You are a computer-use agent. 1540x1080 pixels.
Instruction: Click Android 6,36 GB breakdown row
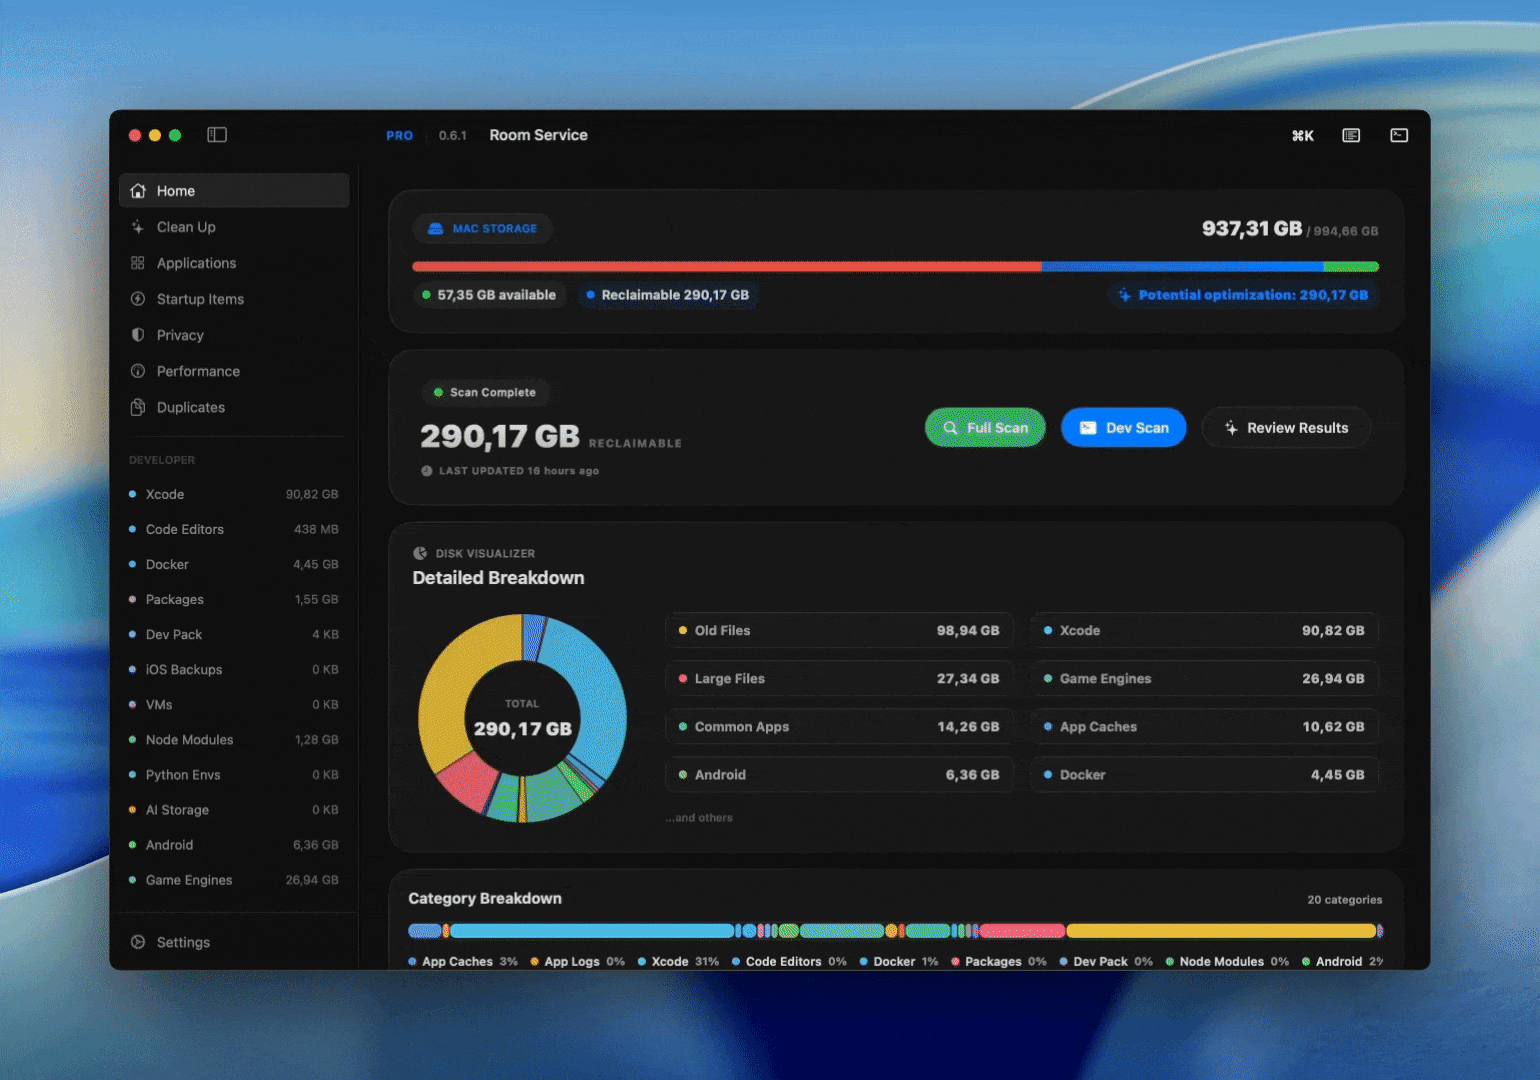click(839, 775)
